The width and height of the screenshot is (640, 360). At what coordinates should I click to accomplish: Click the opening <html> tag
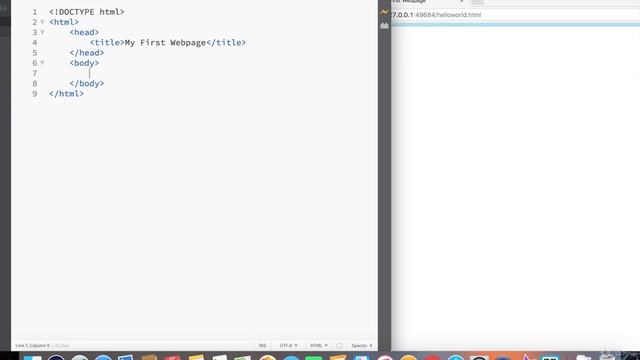64,22
